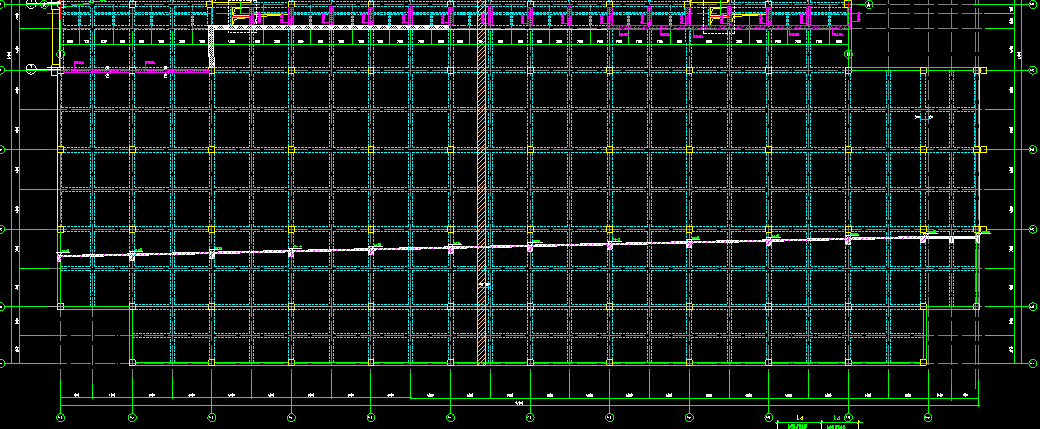Select the orange hatched vertical strip
Viewport: 1040px width, 429px height.
tap(482, 182)
